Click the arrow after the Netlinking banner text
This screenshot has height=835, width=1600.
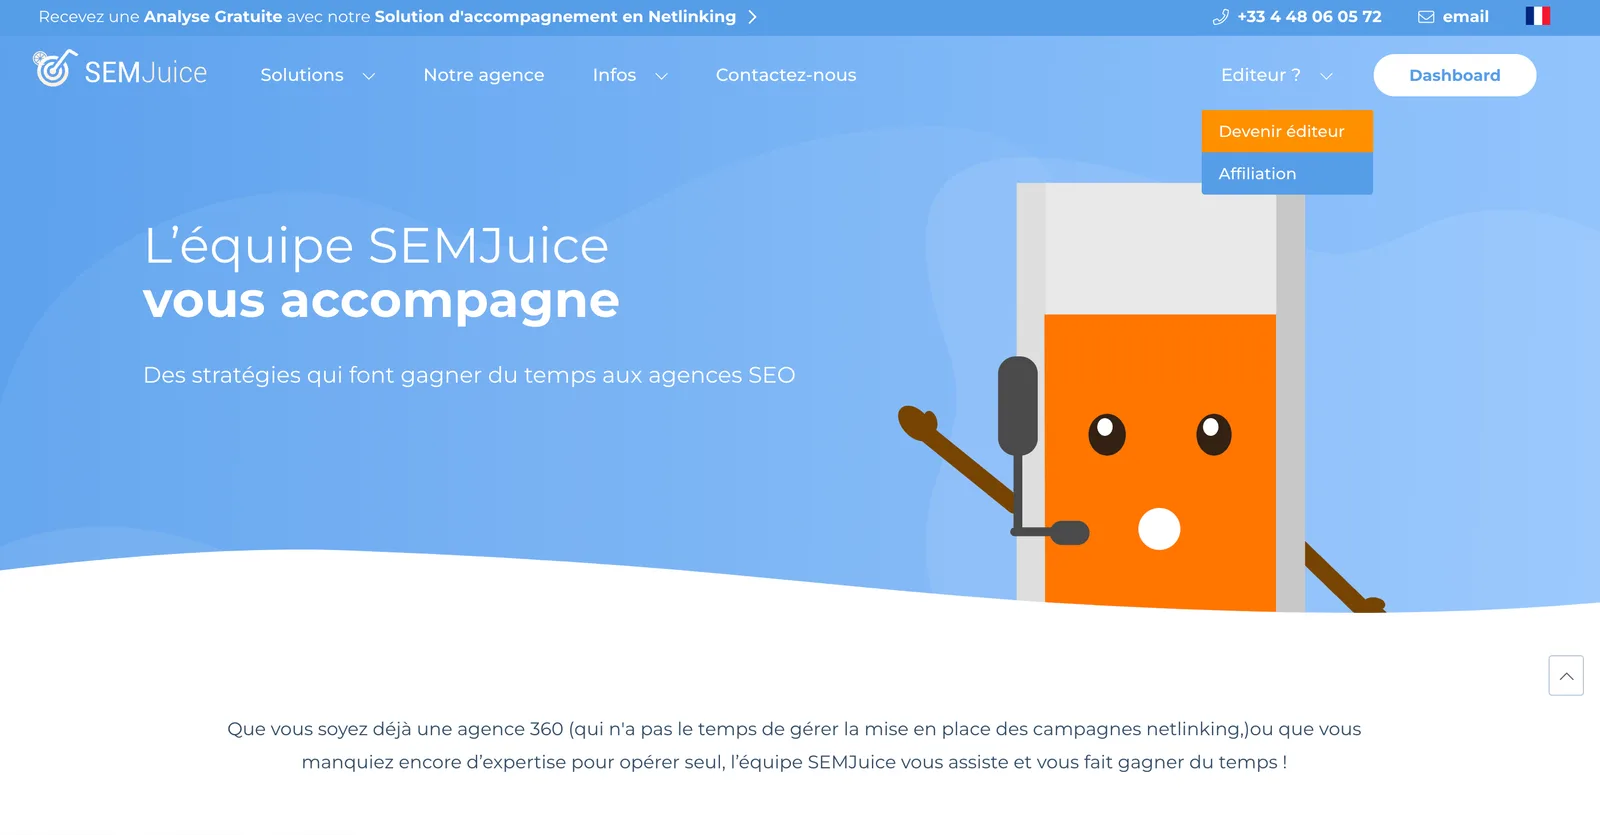point(753,17)
